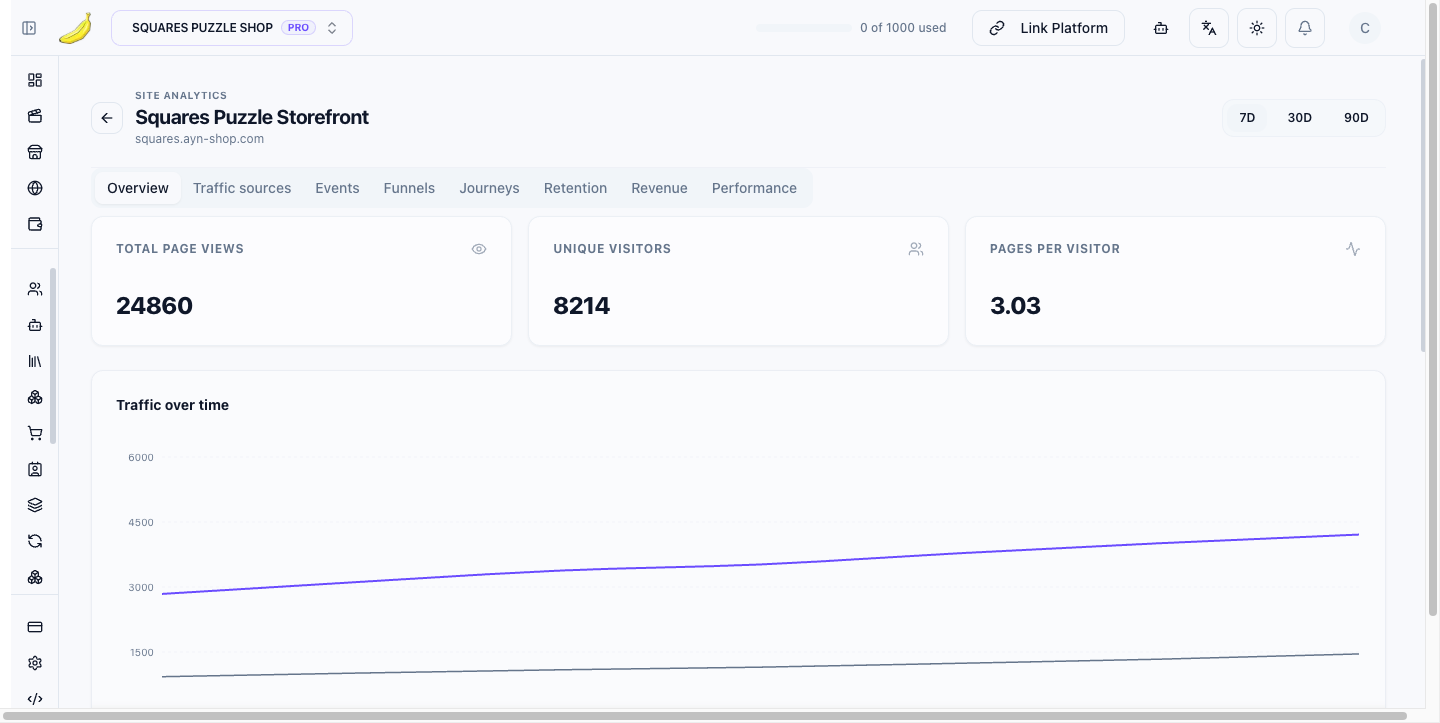Open the storefront icon in the sidebar

coord(35,152)
